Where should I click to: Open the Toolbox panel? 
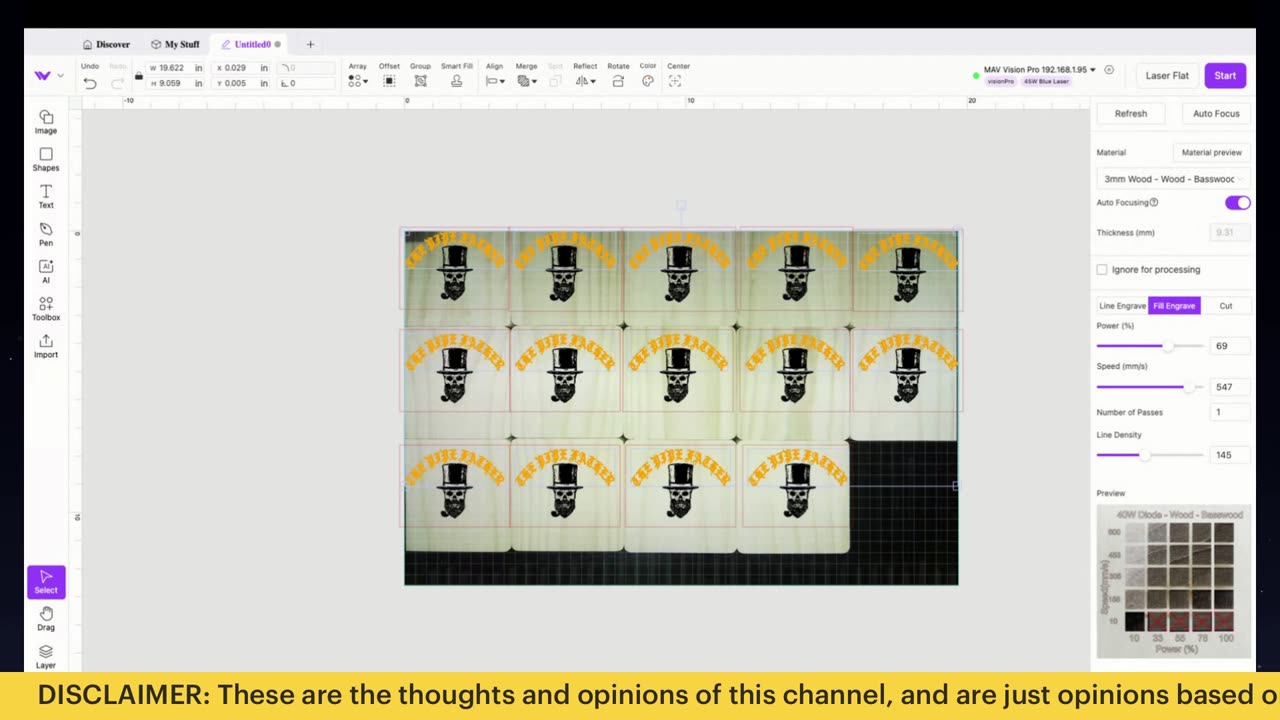pos(46,309)
